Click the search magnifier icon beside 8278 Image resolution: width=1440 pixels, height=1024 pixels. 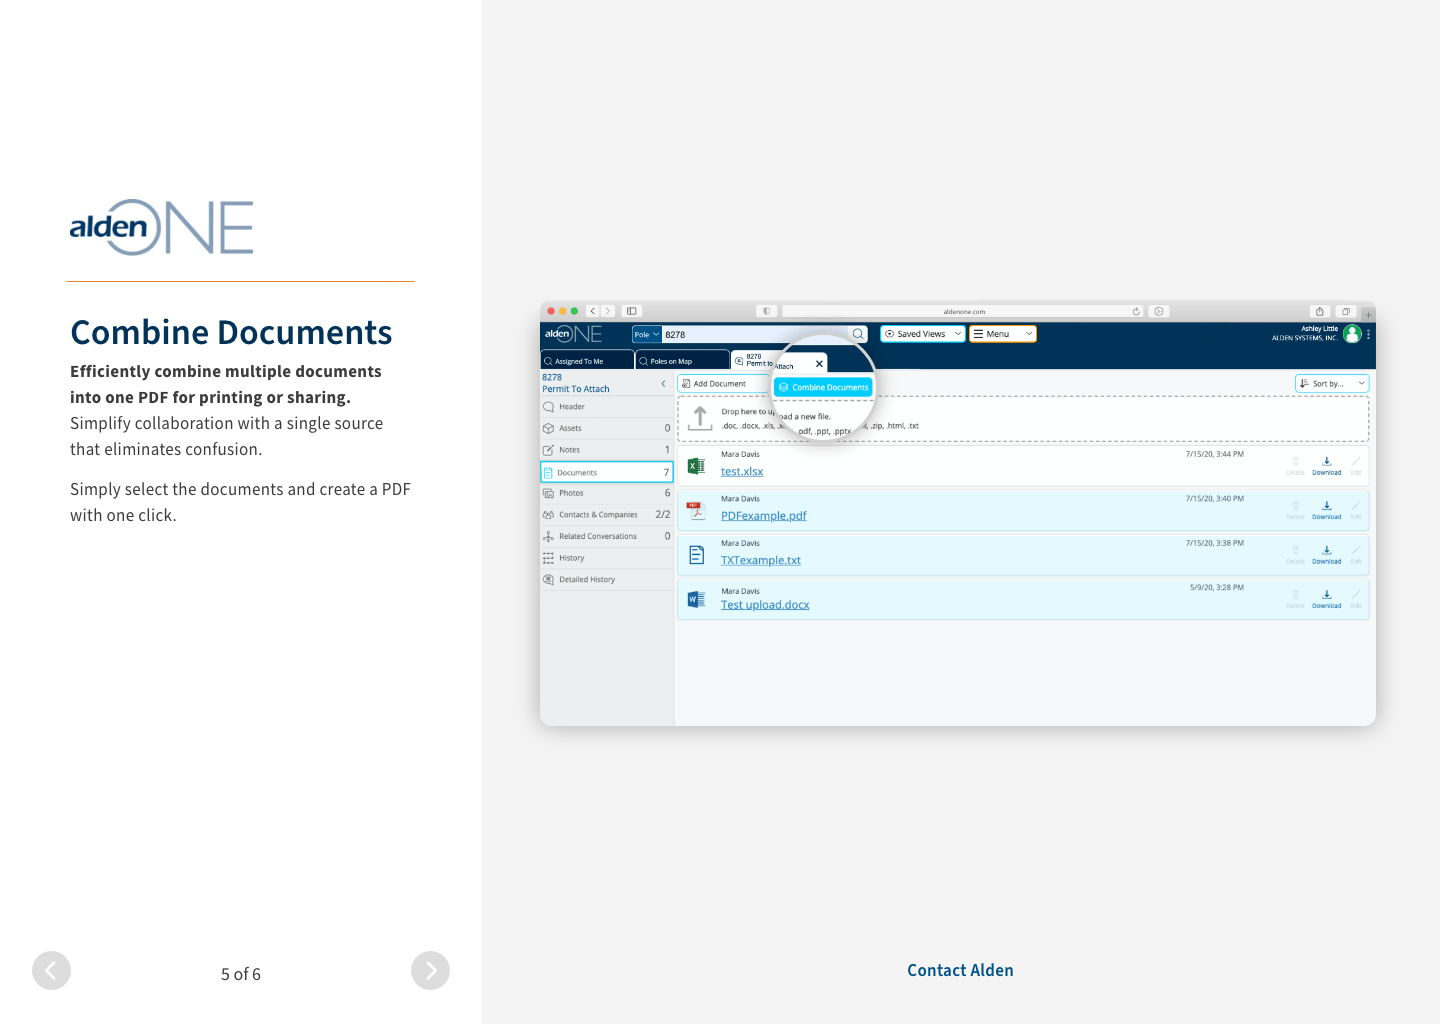tap(858, 334)
